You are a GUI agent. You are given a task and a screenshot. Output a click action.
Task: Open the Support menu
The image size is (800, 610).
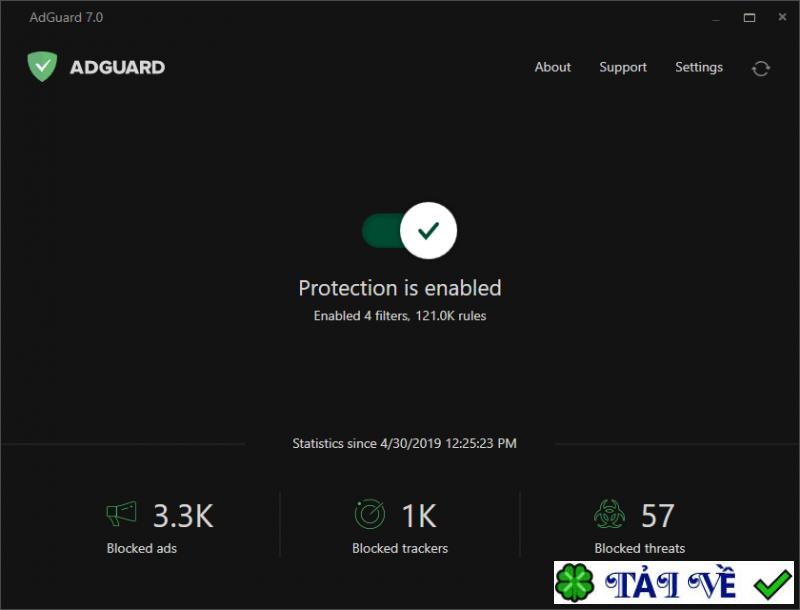pyautogui.click(x=622, y=67)
